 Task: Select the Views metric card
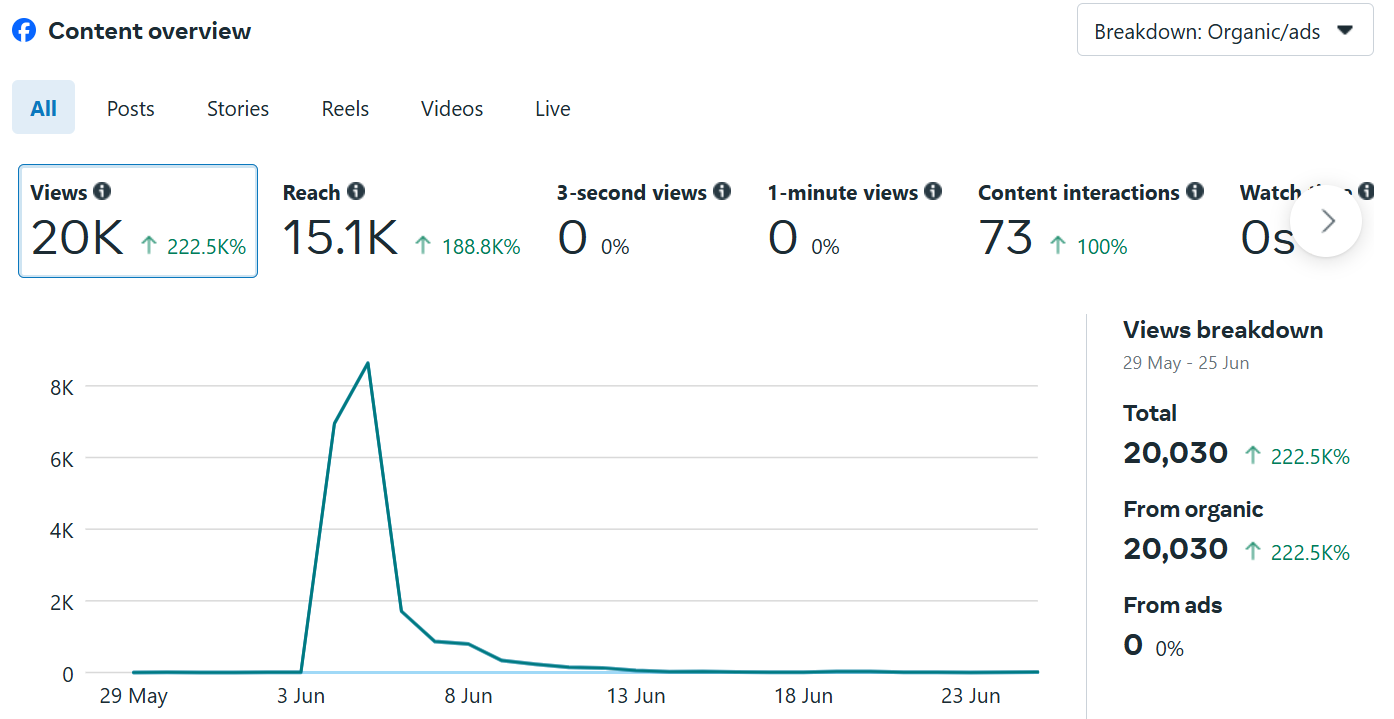point(138,221)
